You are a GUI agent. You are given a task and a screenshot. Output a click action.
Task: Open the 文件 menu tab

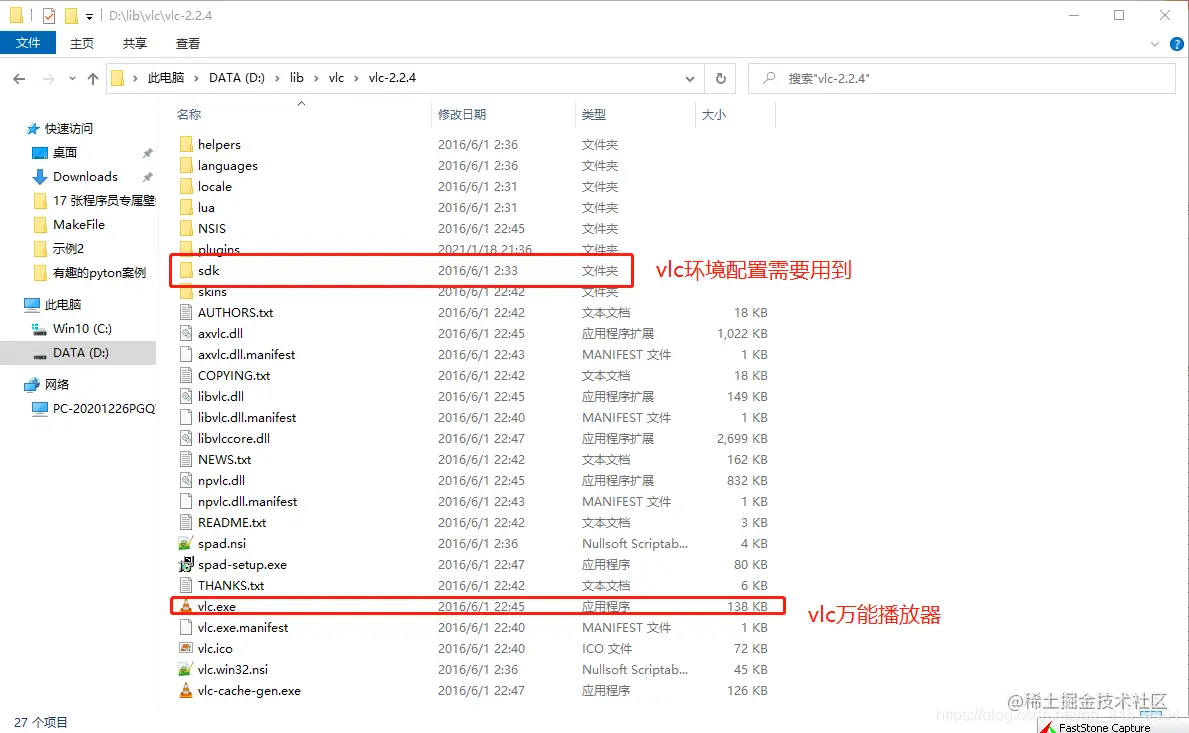(28, 43)
